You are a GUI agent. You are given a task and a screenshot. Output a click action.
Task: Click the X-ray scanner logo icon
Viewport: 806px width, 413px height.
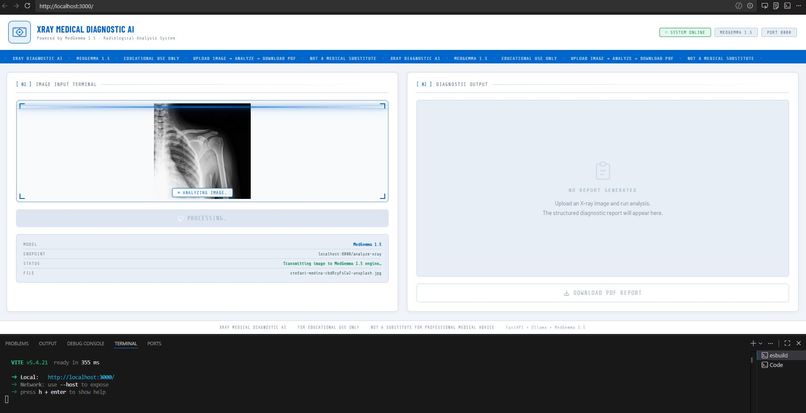tap(20, 32)
